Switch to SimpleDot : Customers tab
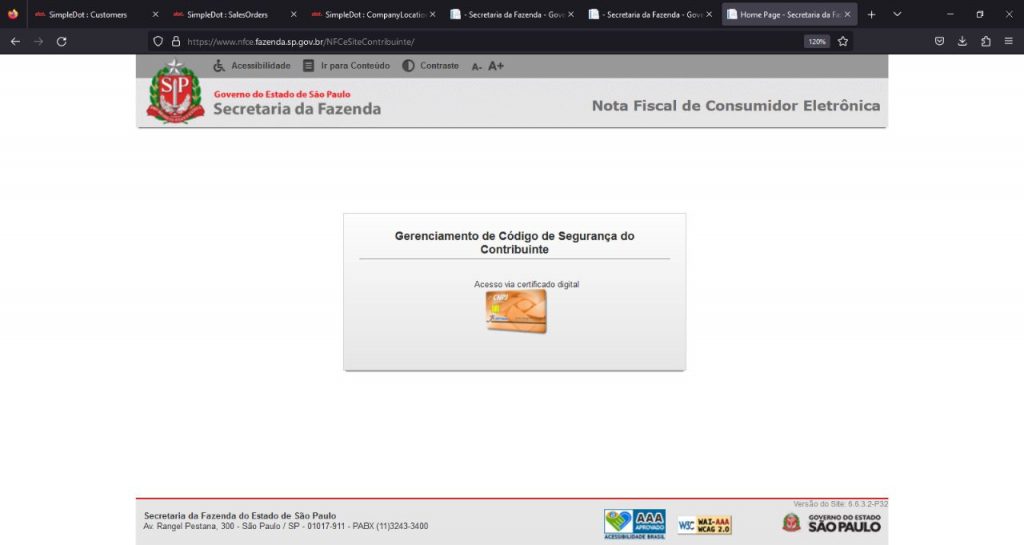Screen dimensions: 1024x545 click(x=88, y=15)
